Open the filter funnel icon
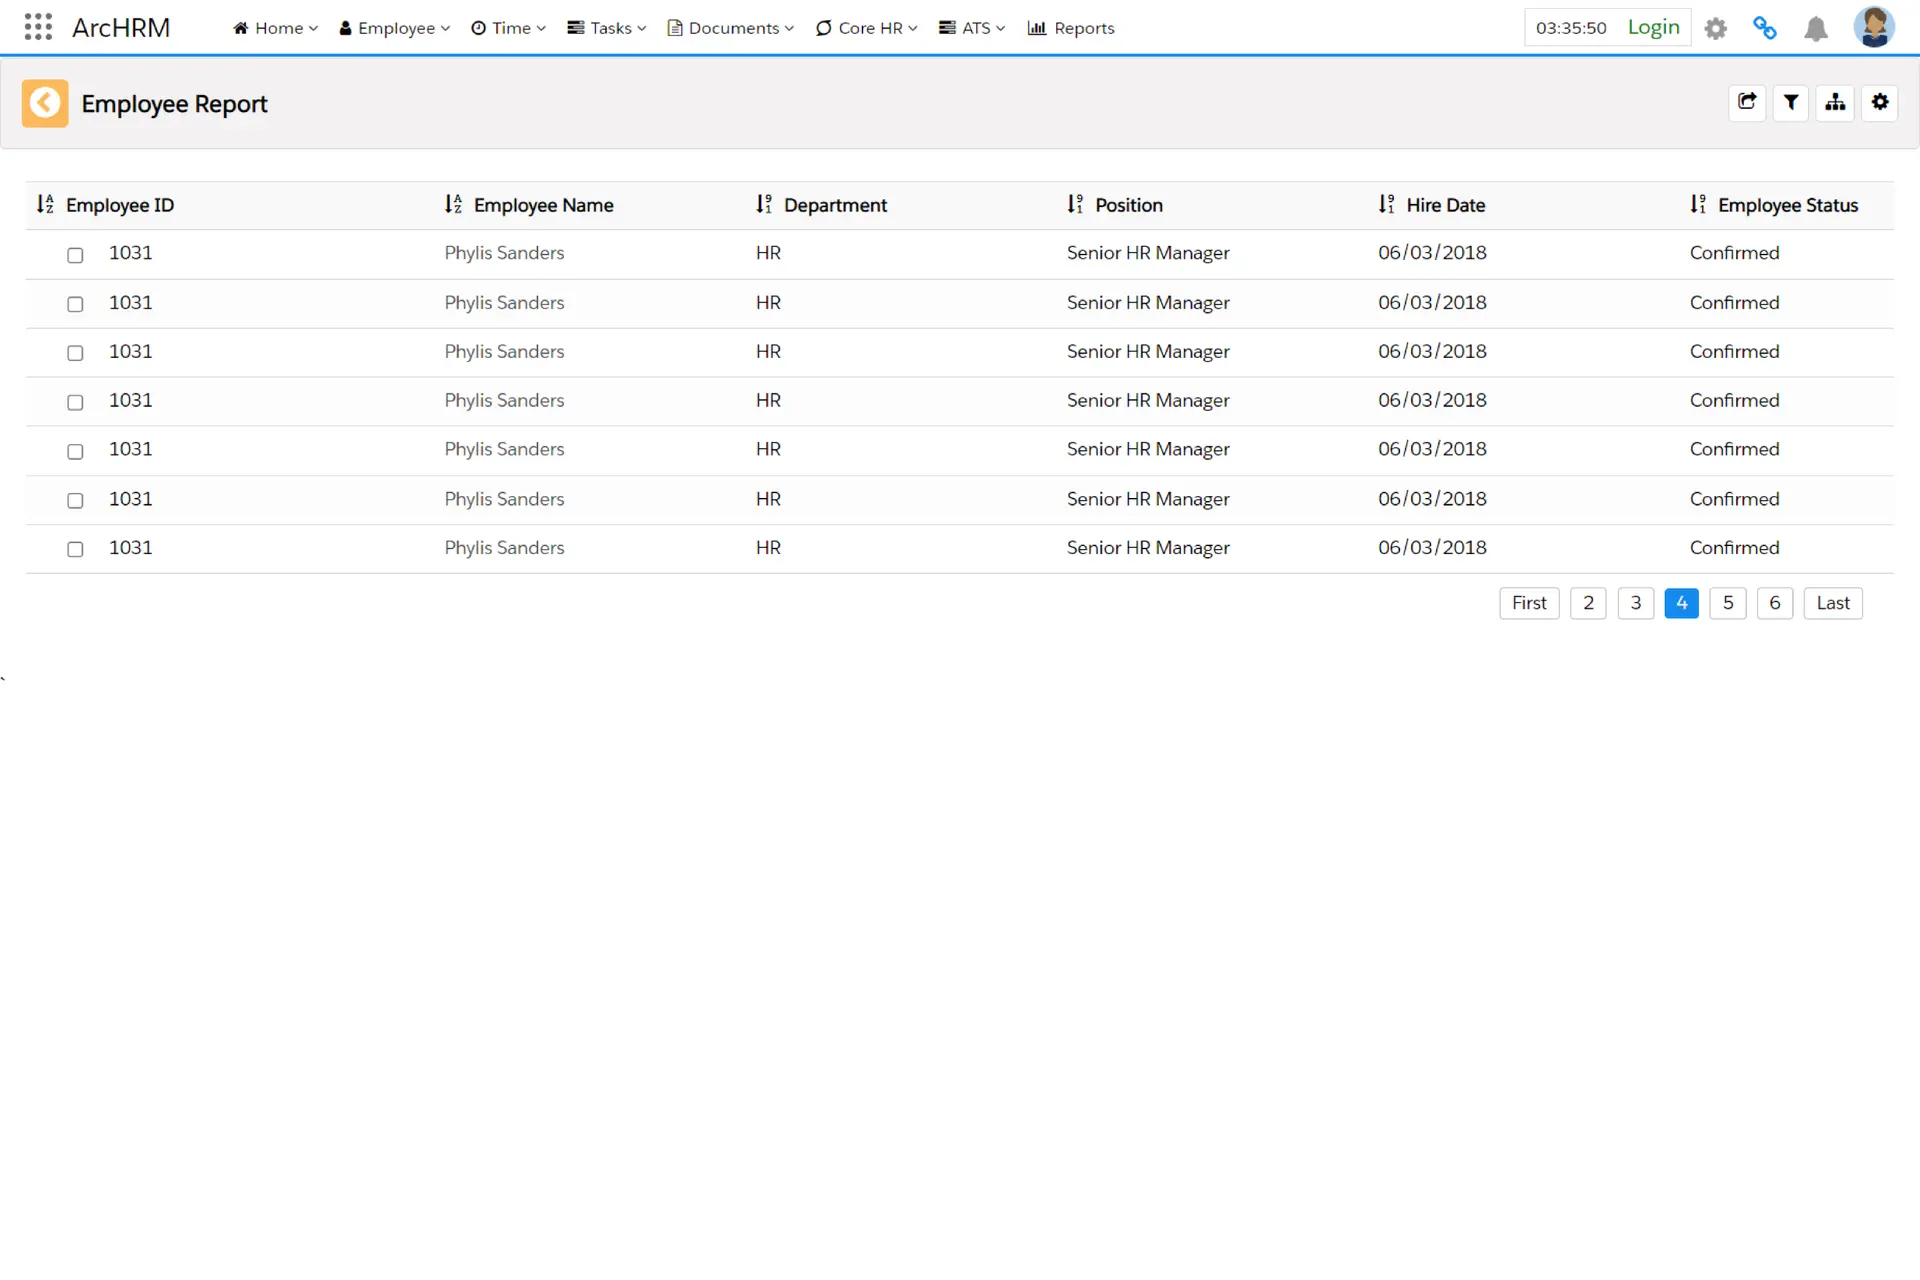1920x1280 pixels. click(1791, 102)
